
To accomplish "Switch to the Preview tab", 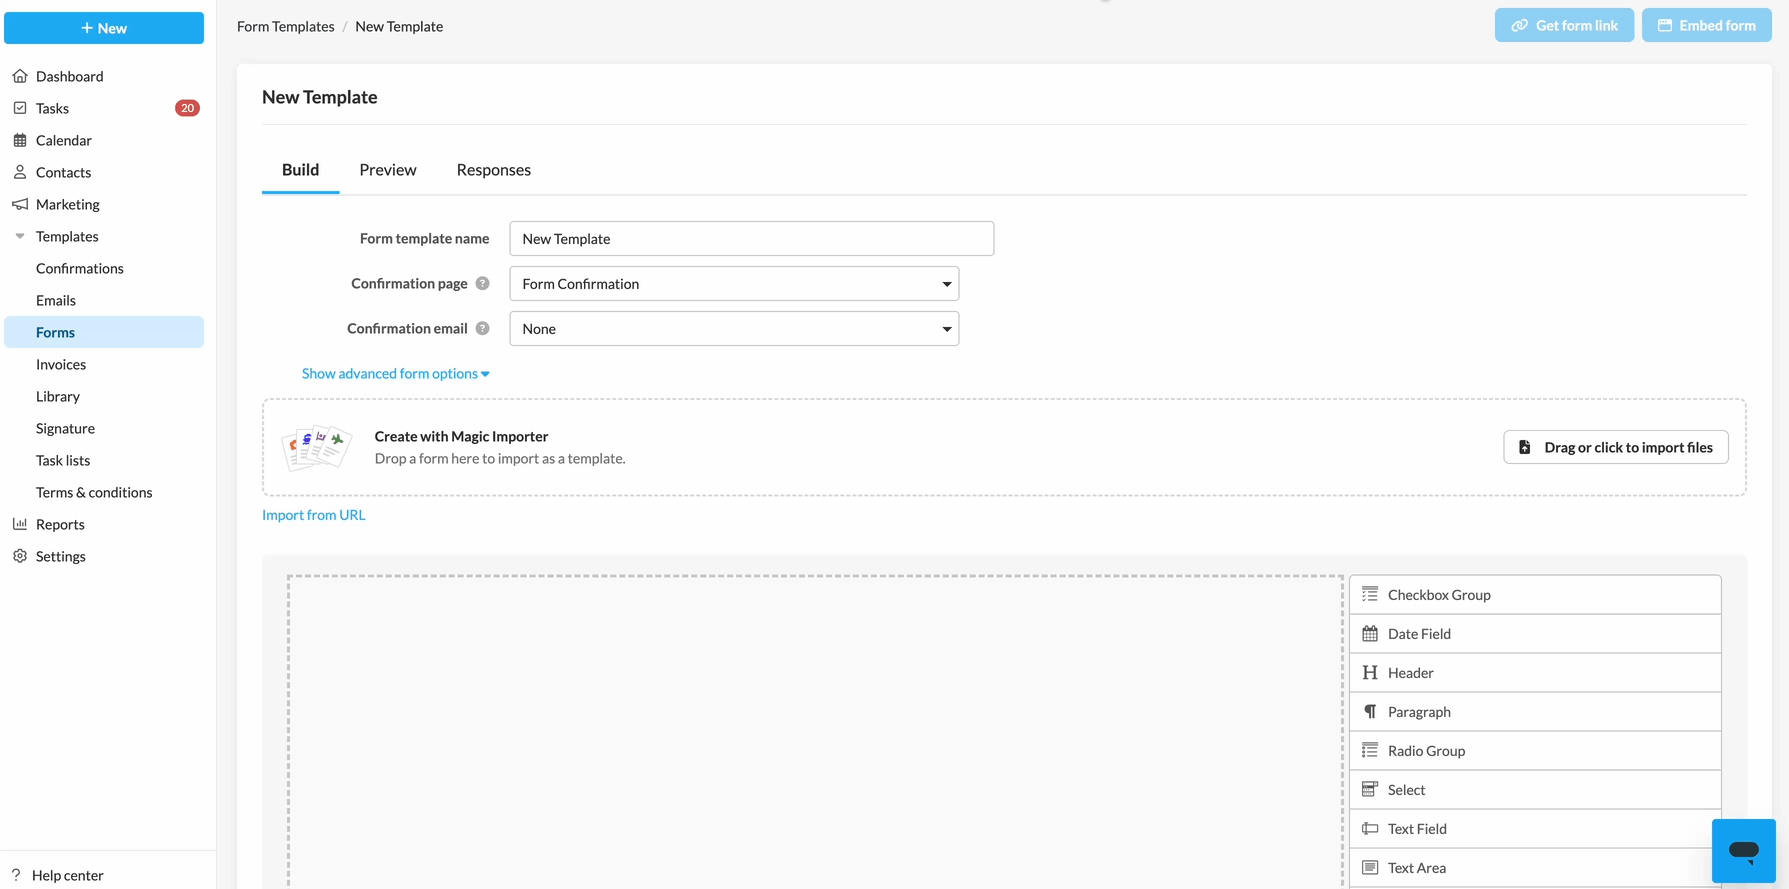I will [388, 170].
